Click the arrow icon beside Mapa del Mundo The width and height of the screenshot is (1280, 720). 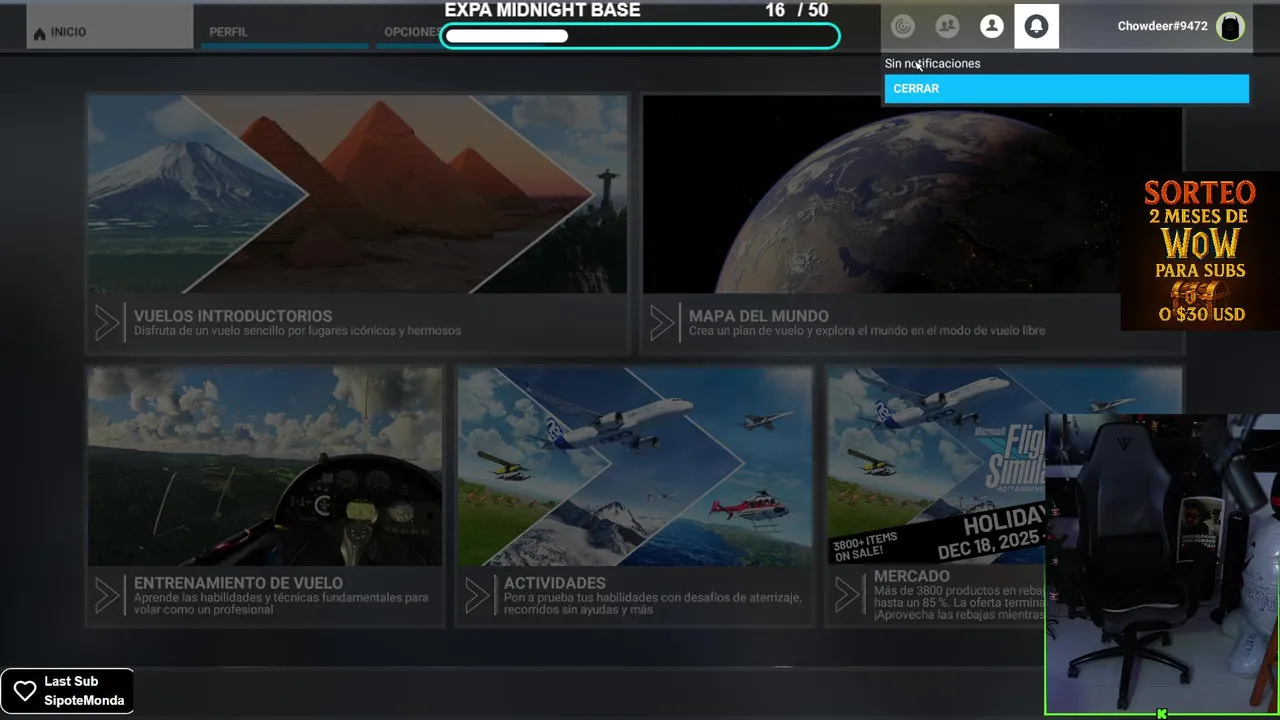[662, 323]
